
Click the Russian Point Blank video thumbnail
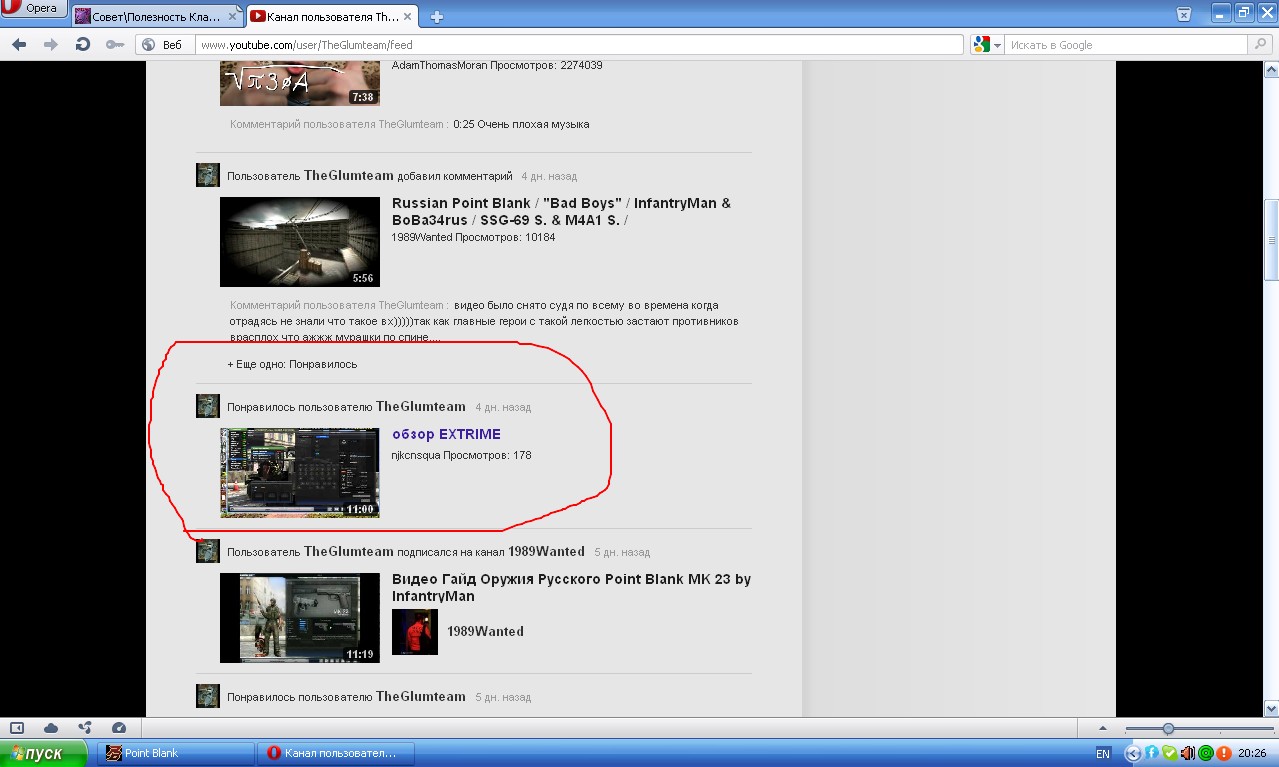tap(299, 241)
